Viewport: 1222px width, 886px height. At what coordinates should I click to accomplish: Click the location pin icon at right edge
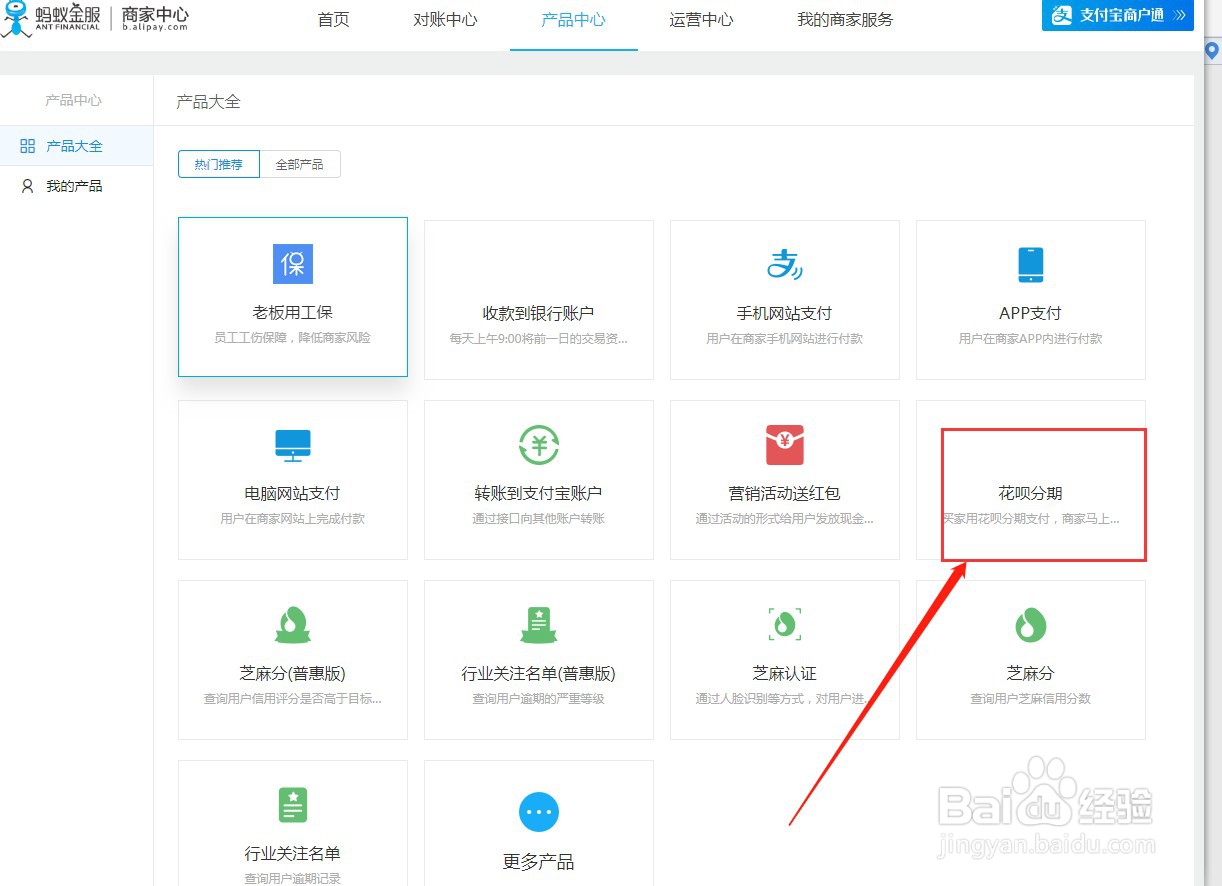click(x=1212, y=50)
